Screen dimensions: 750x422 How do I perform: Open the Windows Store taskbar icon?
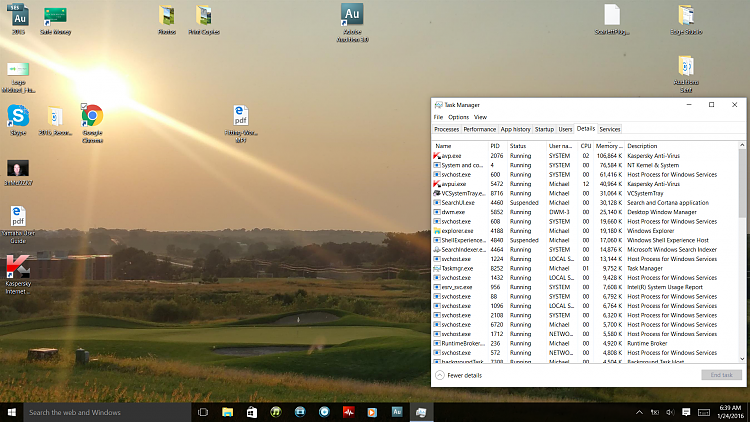point(252,412)
